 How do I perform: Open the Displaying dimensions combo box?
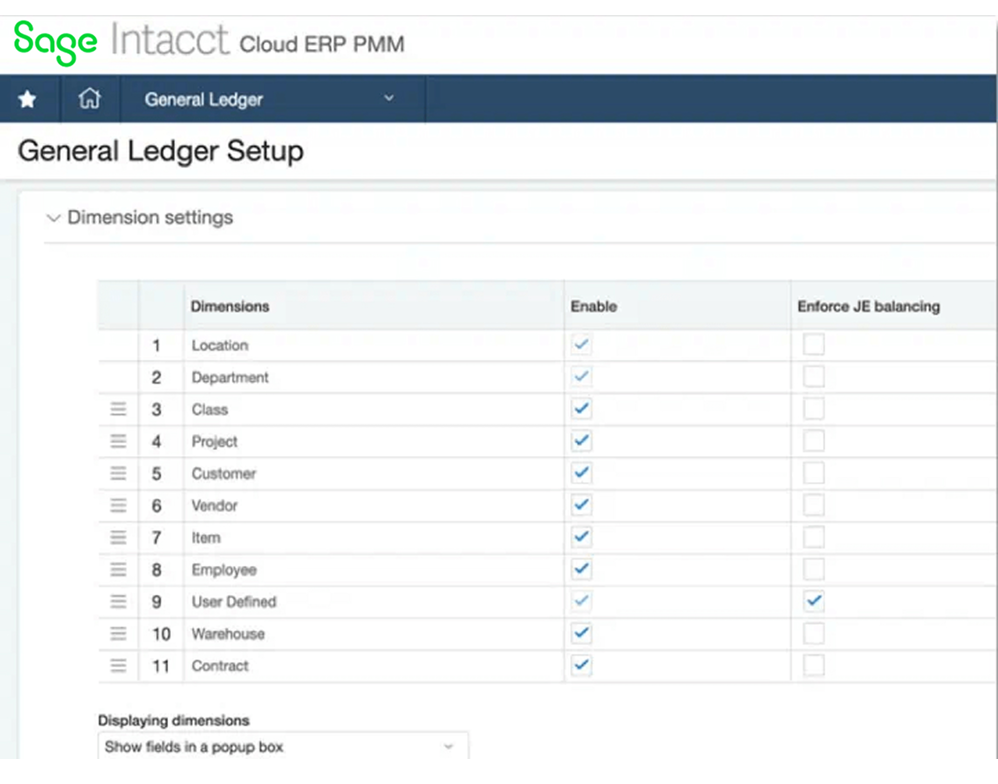(283, 746)
